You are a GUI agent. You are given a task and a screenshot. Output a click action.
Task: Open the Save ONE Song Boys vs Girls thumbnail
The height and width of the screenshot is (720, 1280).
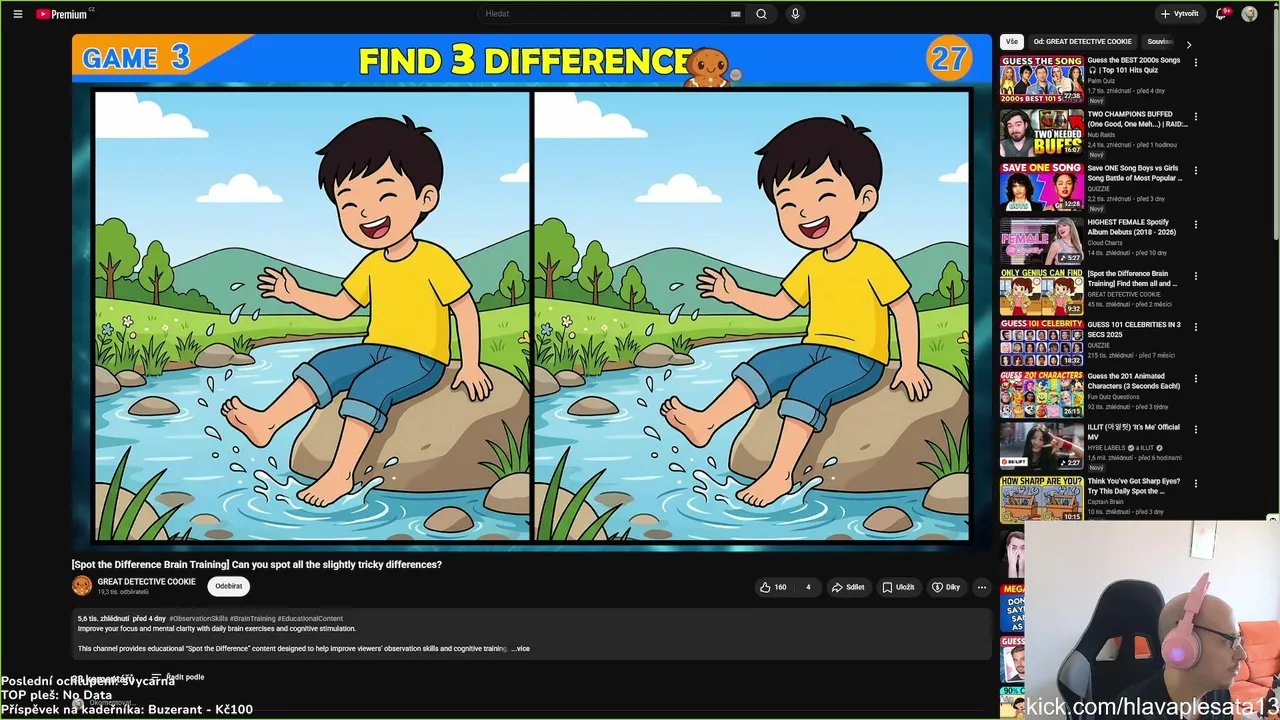click(1041, 187)
